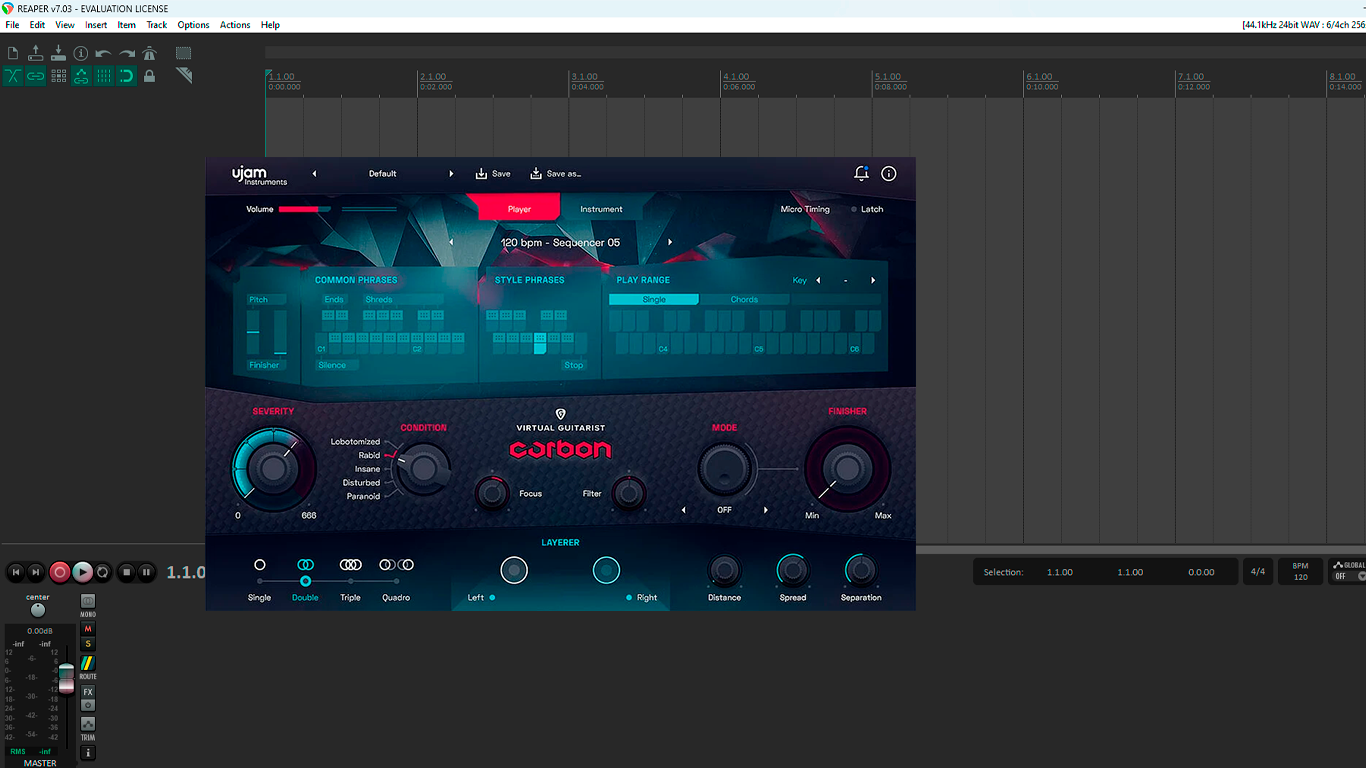Solo the master track with S button
The height and width of the screenshot is (768, 1366).
(88, 644)
